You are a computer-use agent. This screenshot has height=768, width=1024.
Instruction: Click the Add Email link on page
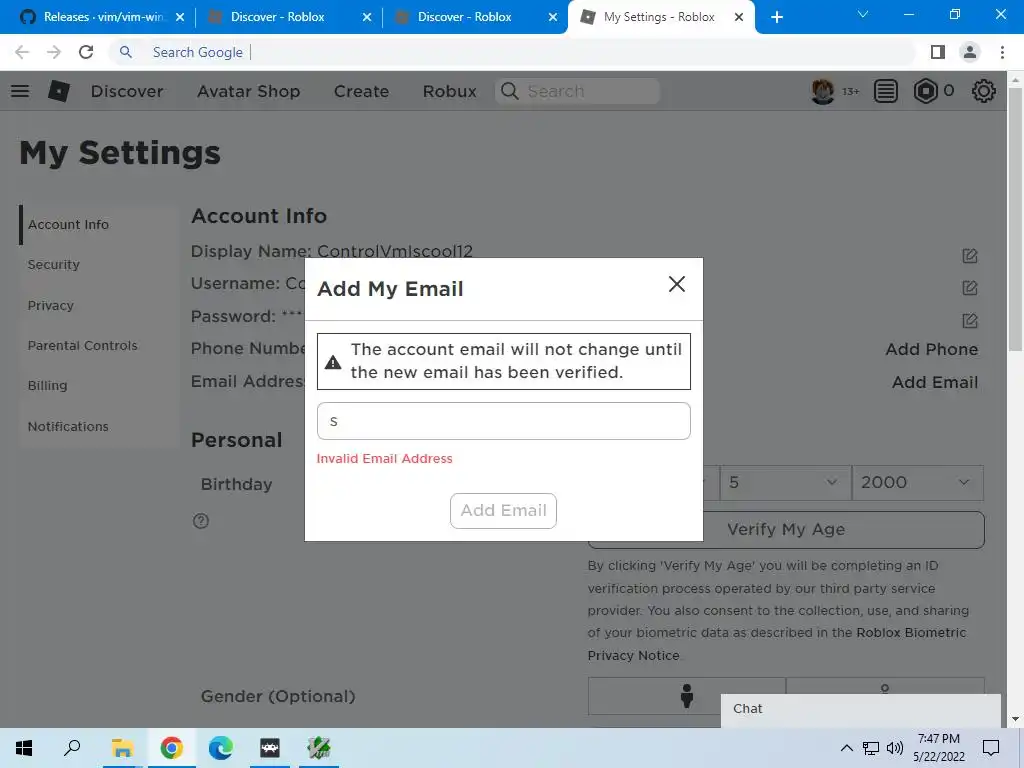(x=935, y=382)
